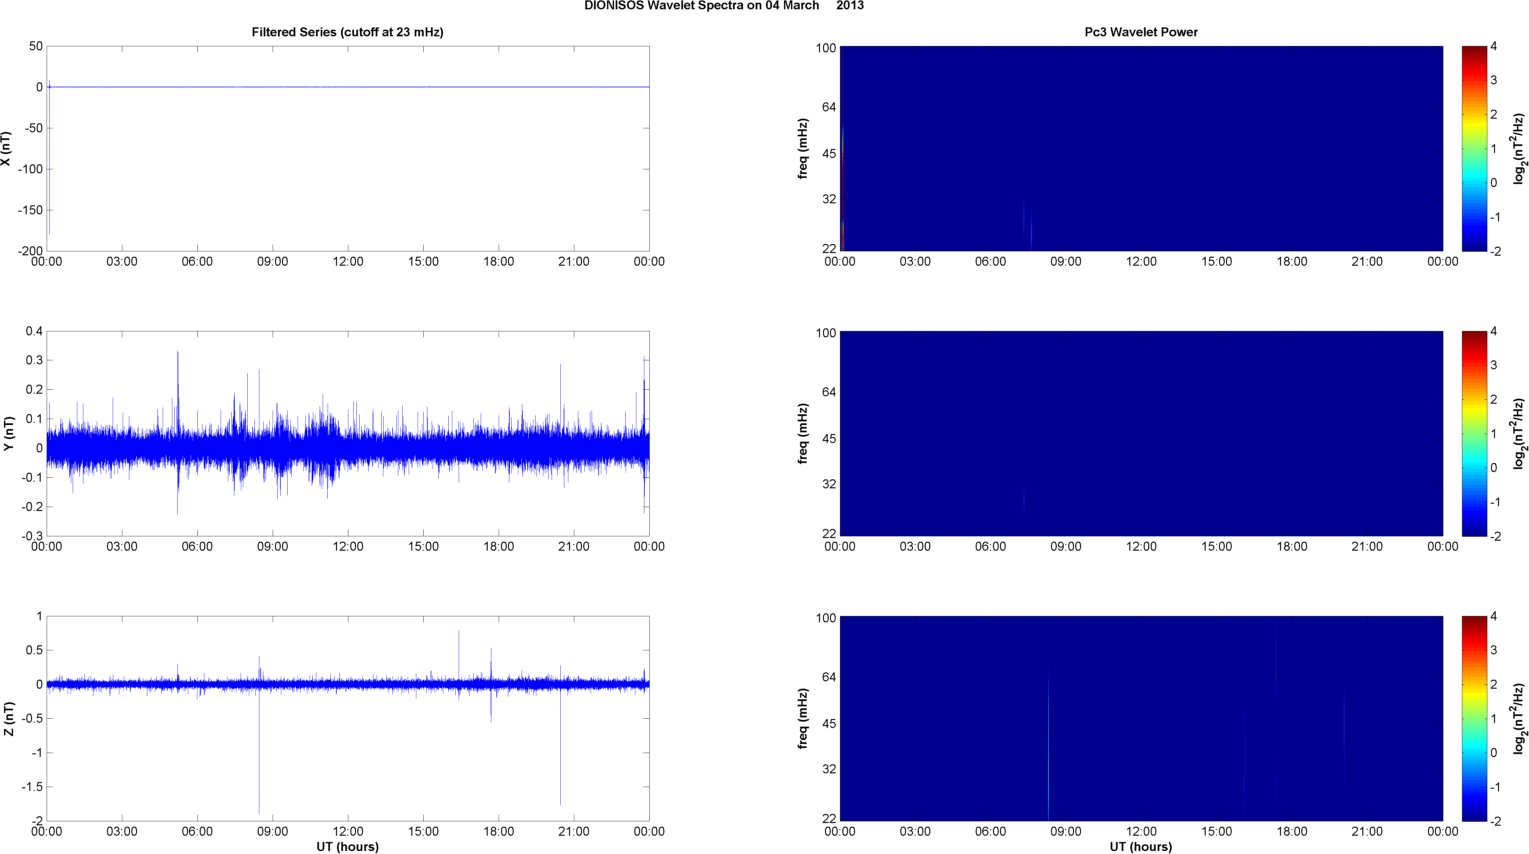Viewport: 1529px width, 854px height.
Task: Click the Z (nT) axis label
Action: click(x=7, y=719)
